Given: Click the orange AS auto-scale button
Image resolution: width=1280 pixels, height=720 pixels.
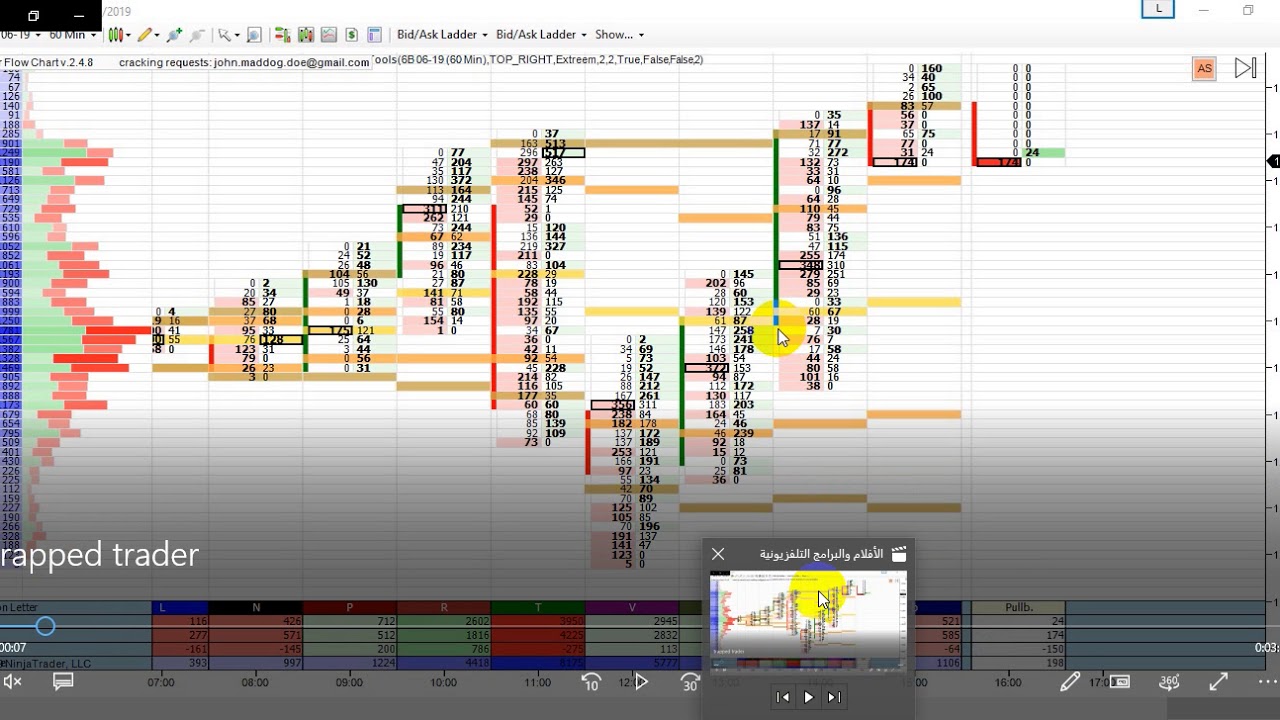Looking at the screenshot, I should point(1204,69).
